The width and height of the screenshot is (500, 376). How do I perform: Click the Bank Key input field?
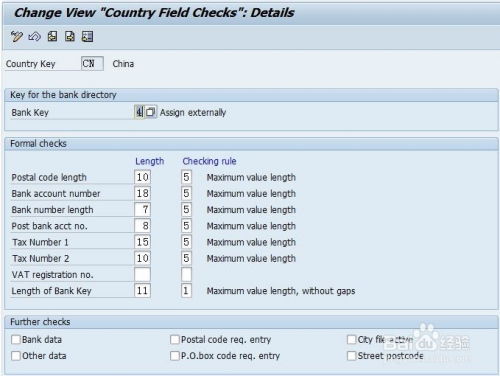coord(139,112)
